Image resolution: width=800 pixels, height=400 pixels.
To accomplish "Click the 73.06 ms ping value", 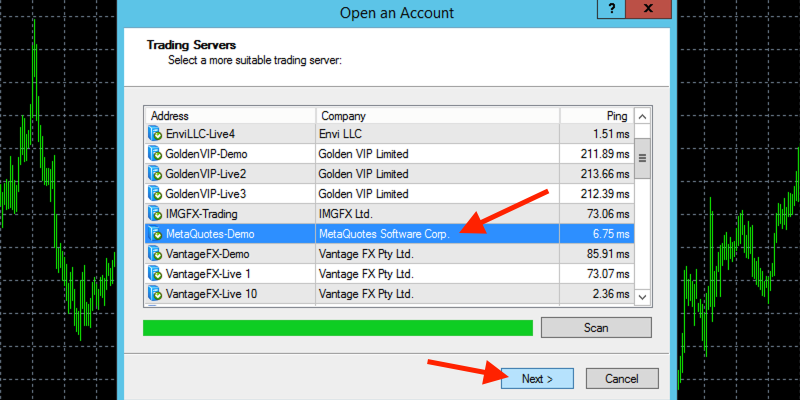I will coord(608,214).
